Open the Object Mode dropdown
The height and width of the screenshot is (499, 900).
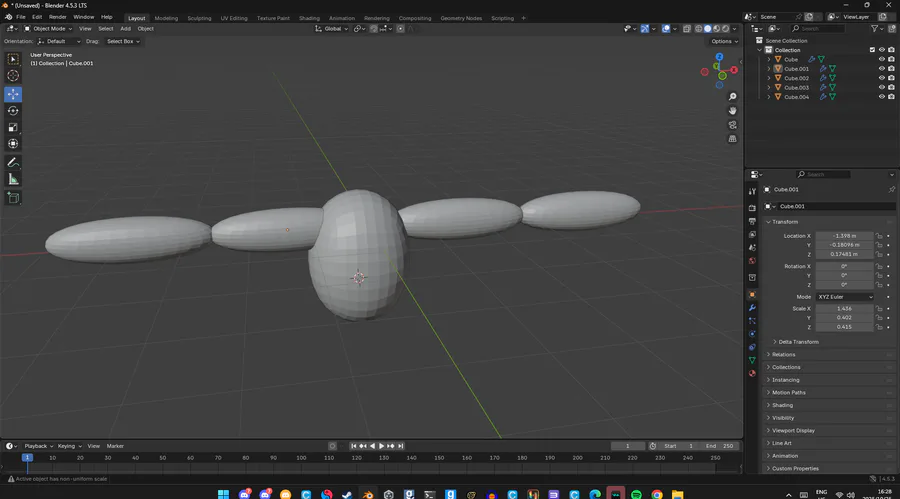48,29
